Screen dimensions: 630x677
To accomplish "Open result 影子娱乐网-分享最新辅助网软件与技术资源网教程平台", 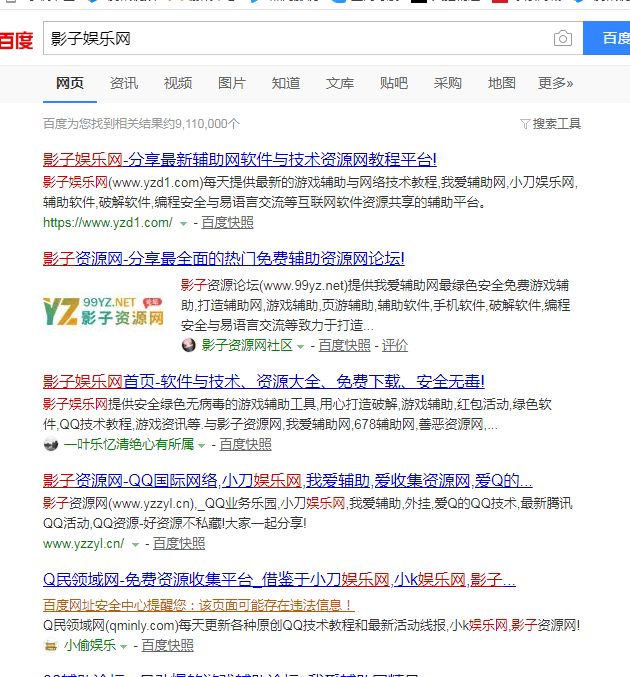I will pyautogui.click(x=240, y=160).
